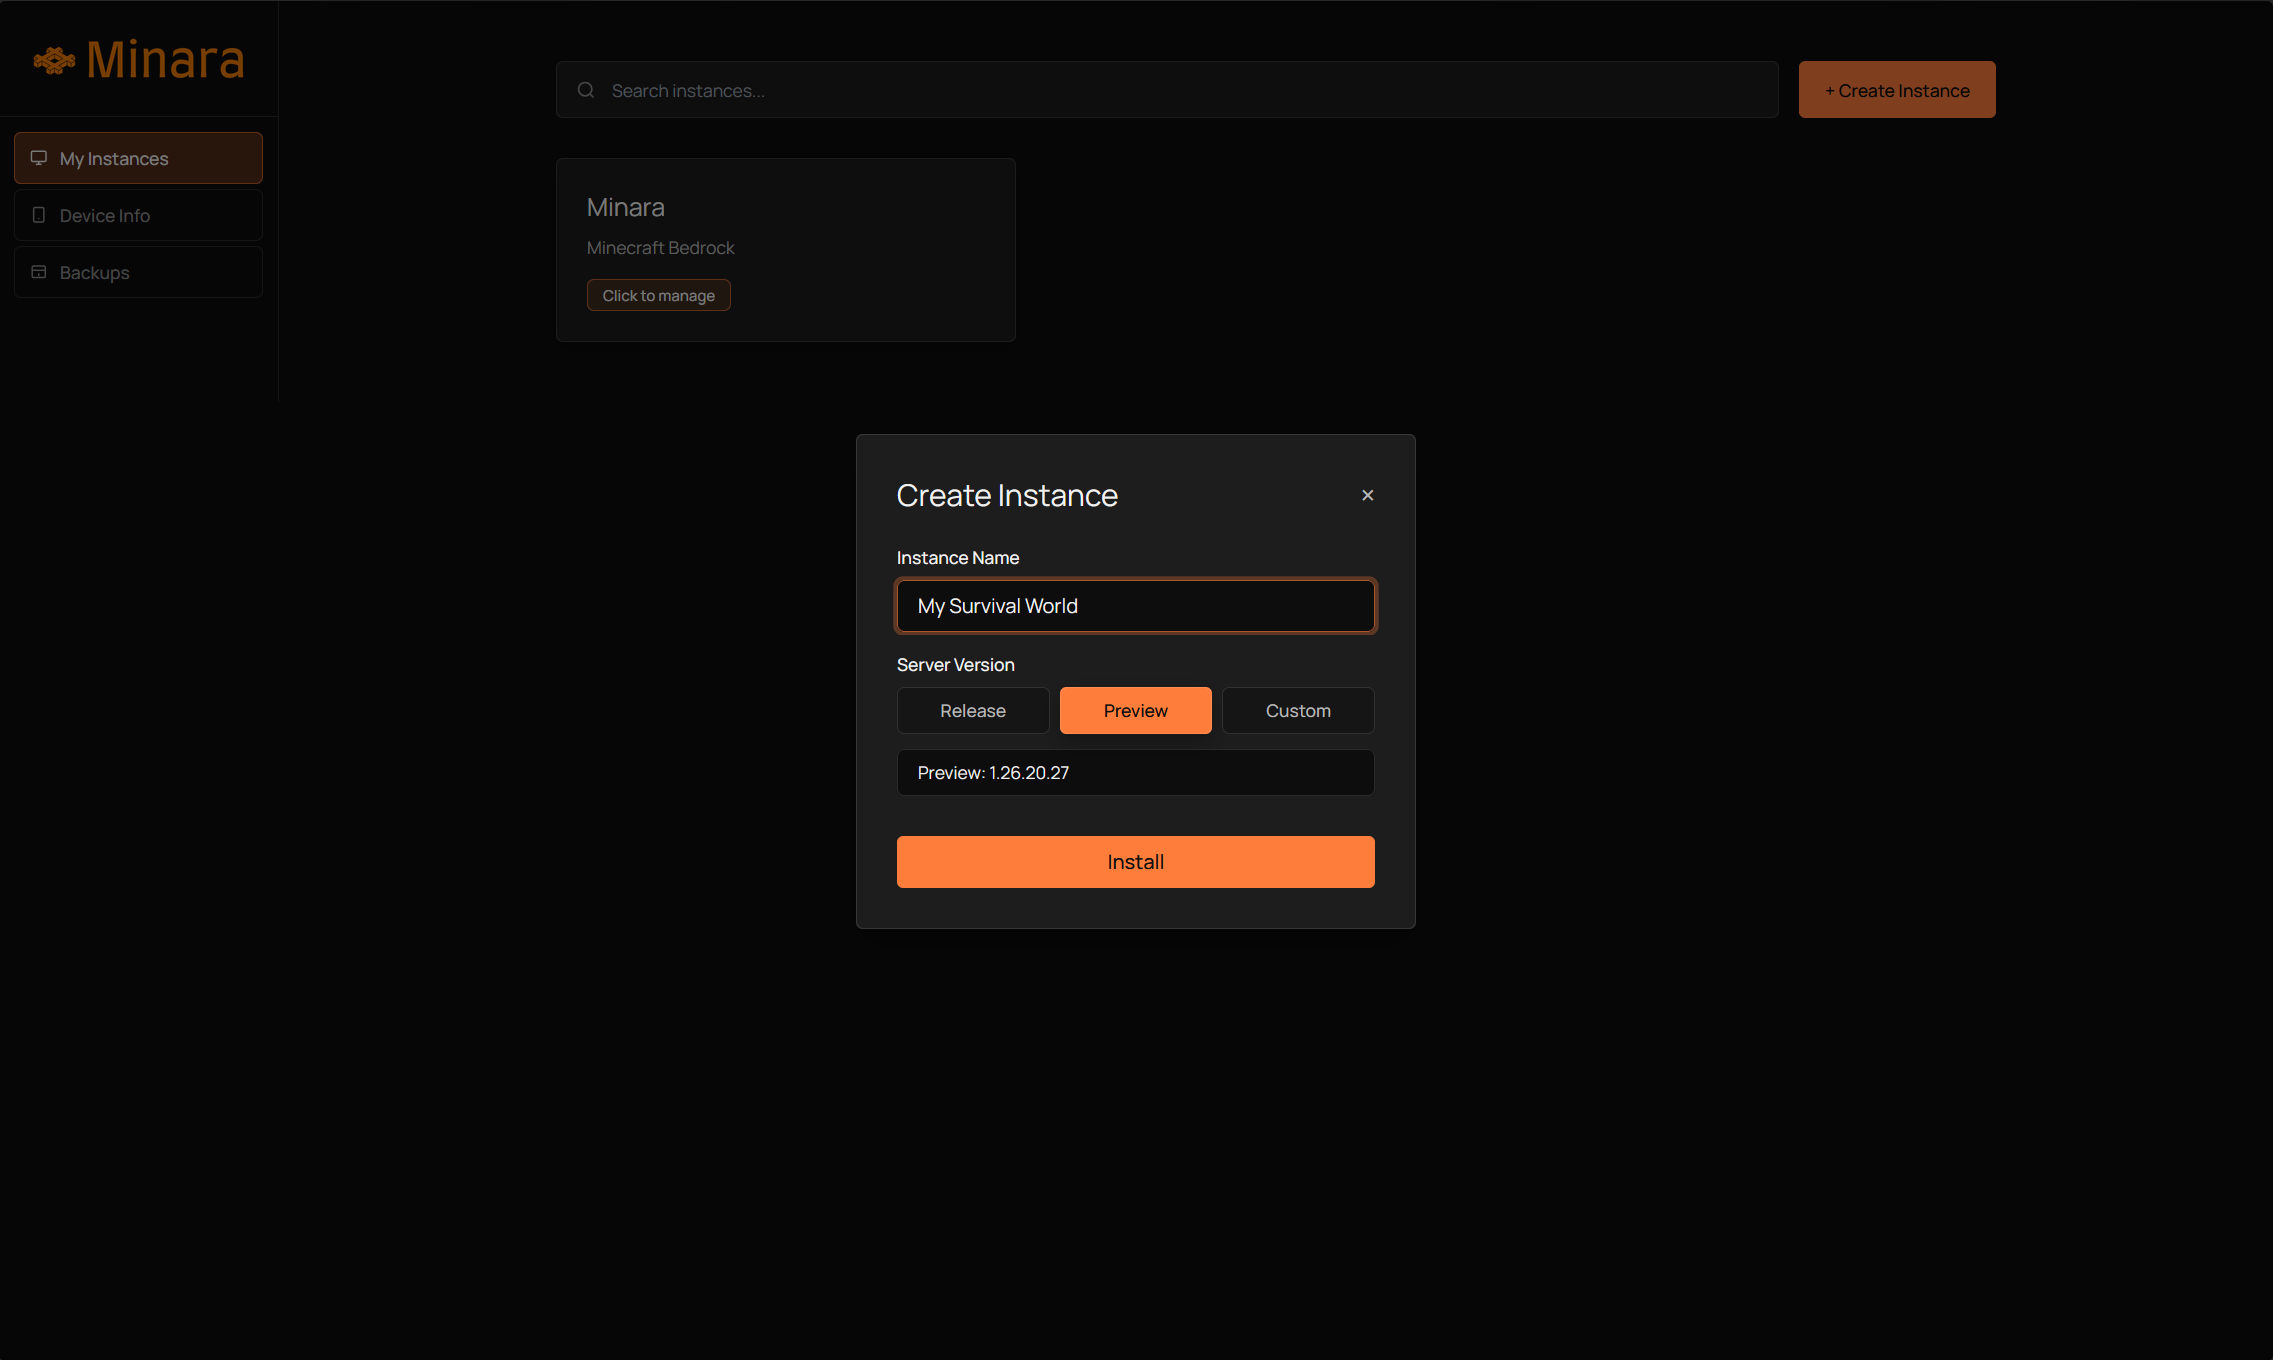Focus the Instance Name field
Viewport: 2273px width, 1360px height.
[x=1136, y=606]
